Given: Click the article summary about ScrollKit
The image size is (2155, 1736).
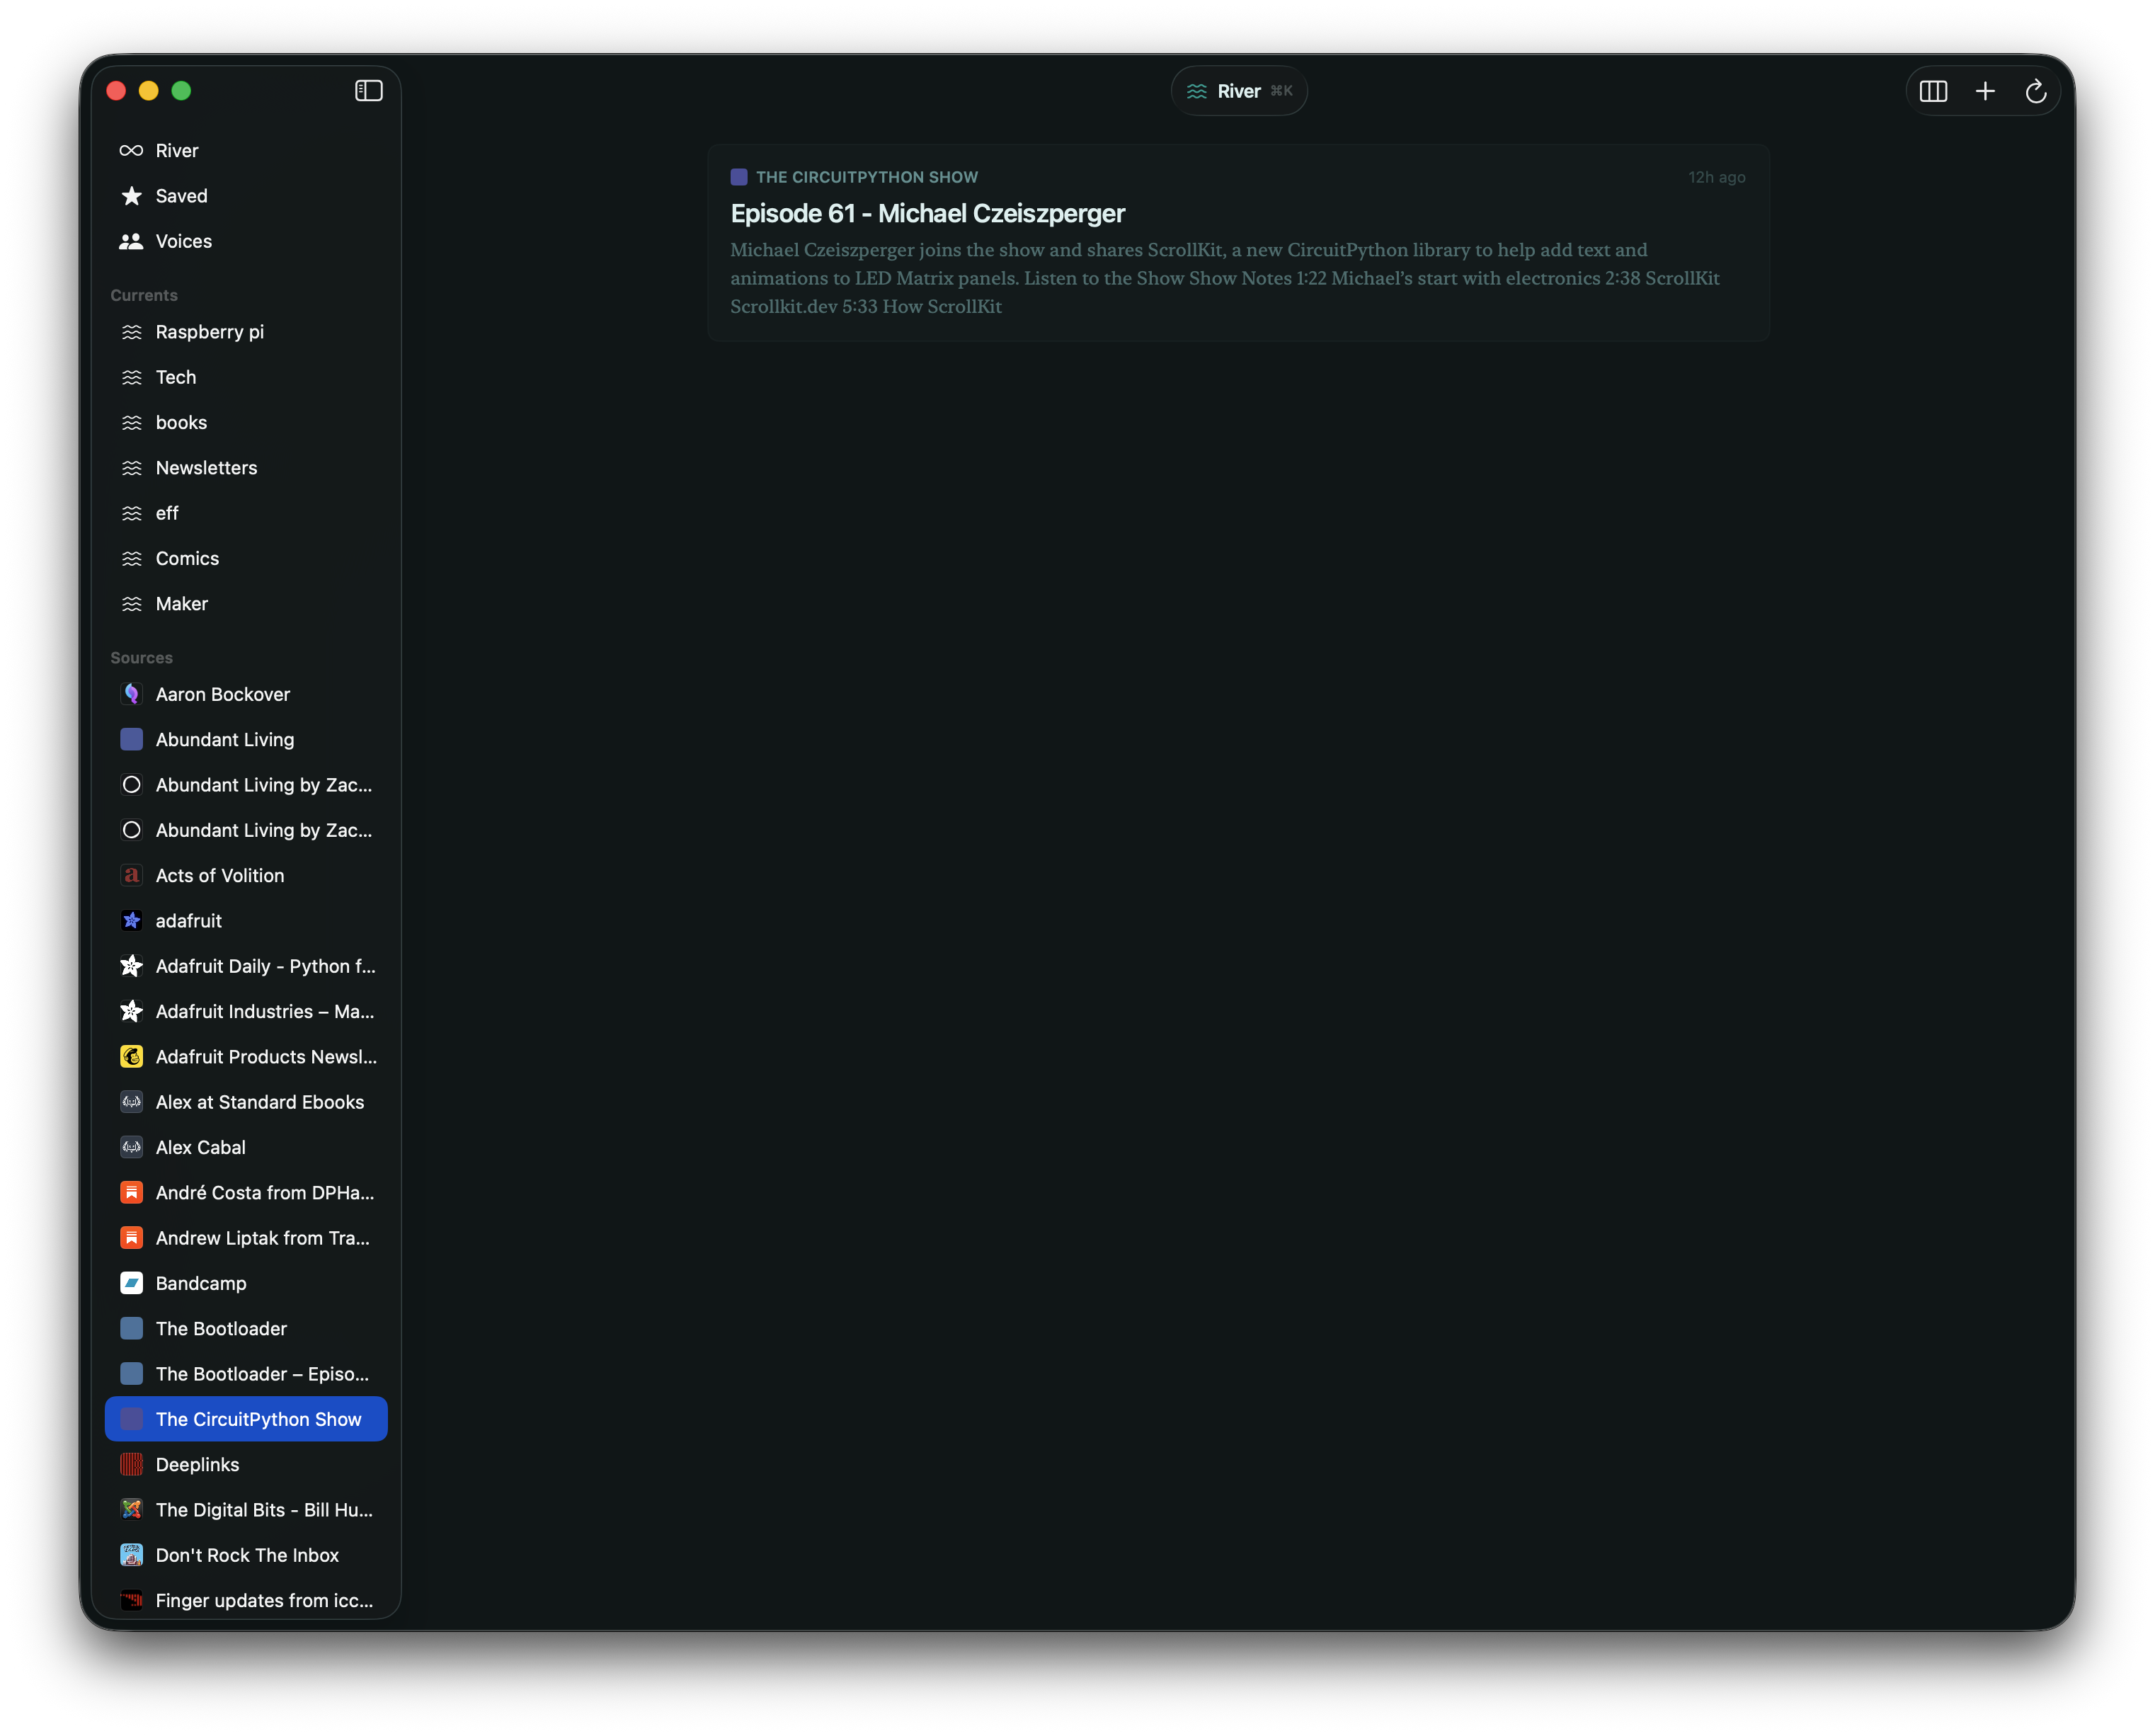Looking at the screenshot, I should (x=1224, y=278).
